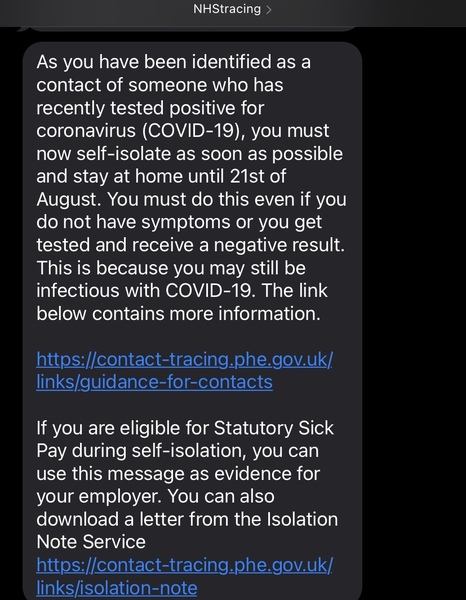466x600 pixels.
Task: Tap the partially visible previous message bubble
Action: pyautogui.click(x=191, y=29)
